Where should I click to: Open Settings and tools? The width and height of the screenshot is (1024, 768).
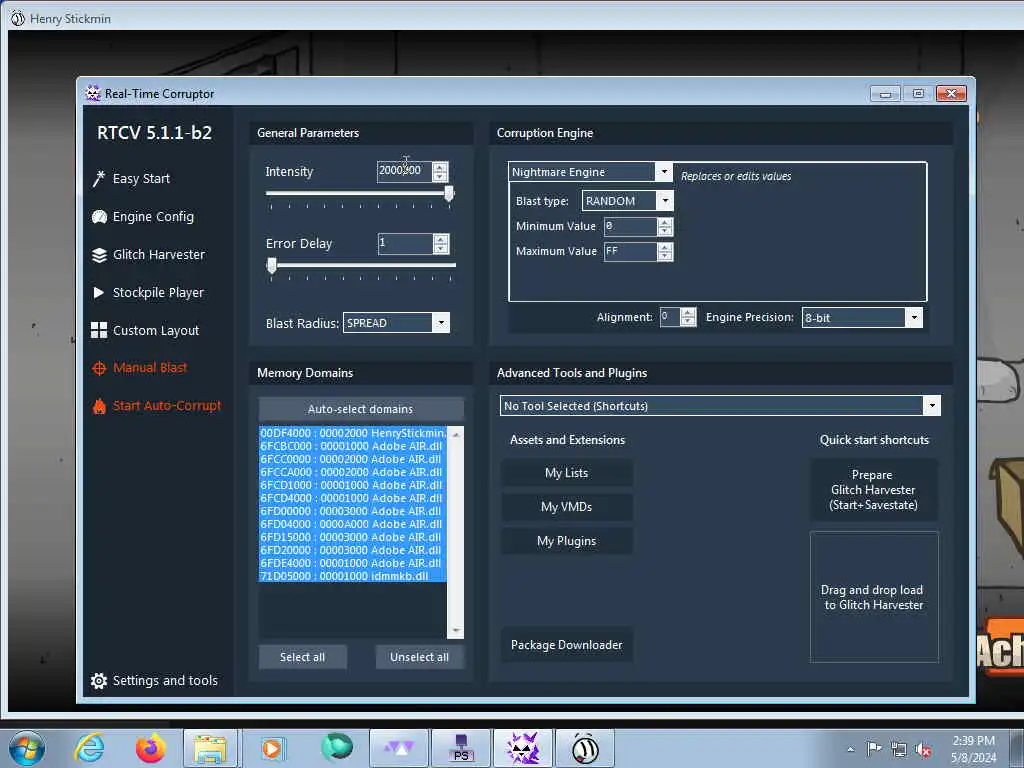[165, 680]
